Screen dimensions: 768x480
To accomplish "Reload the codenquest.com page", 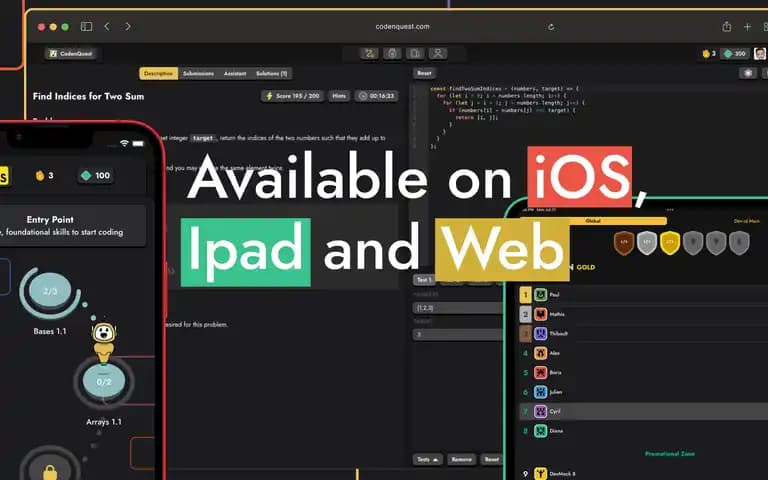I will [x=551, y=27].
